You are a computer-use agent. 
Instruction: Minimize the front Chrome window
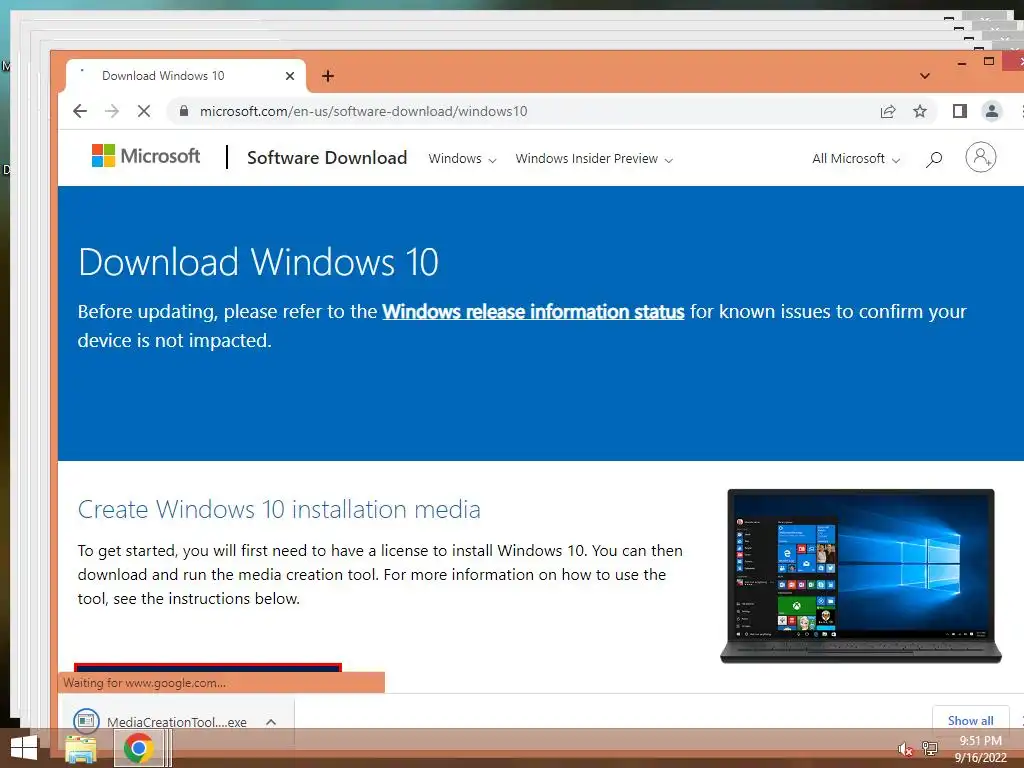[x=961, y=63]
